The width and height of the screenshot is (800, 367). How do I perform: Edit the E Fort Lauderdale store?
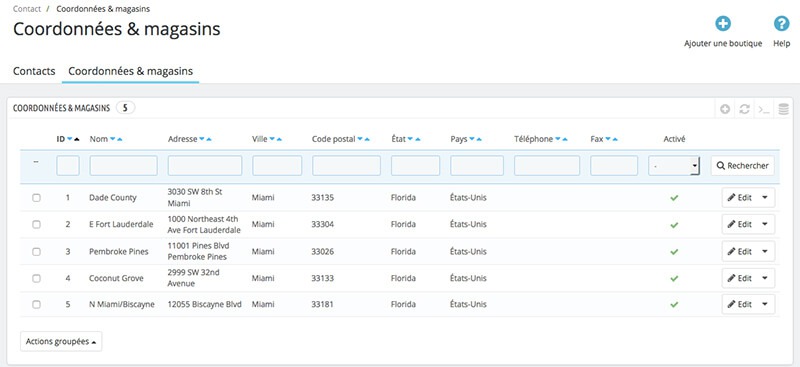pyautogui.click(x=740, y=224)
